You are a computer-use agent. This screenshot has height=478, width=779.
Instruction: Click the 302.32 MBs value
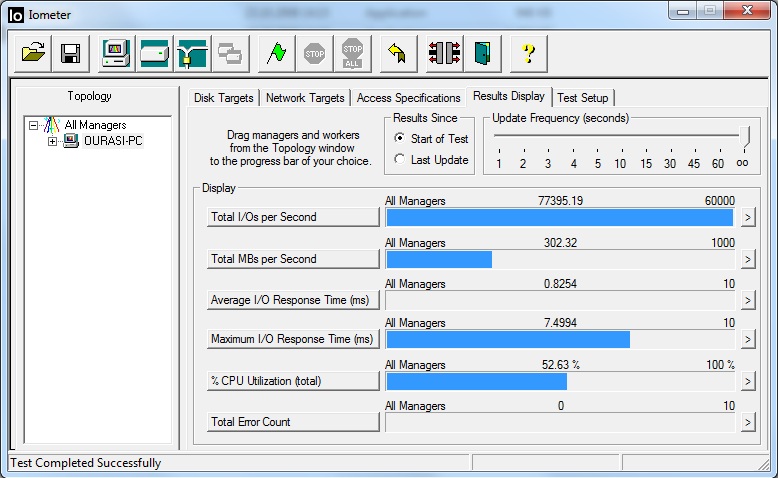560,242
